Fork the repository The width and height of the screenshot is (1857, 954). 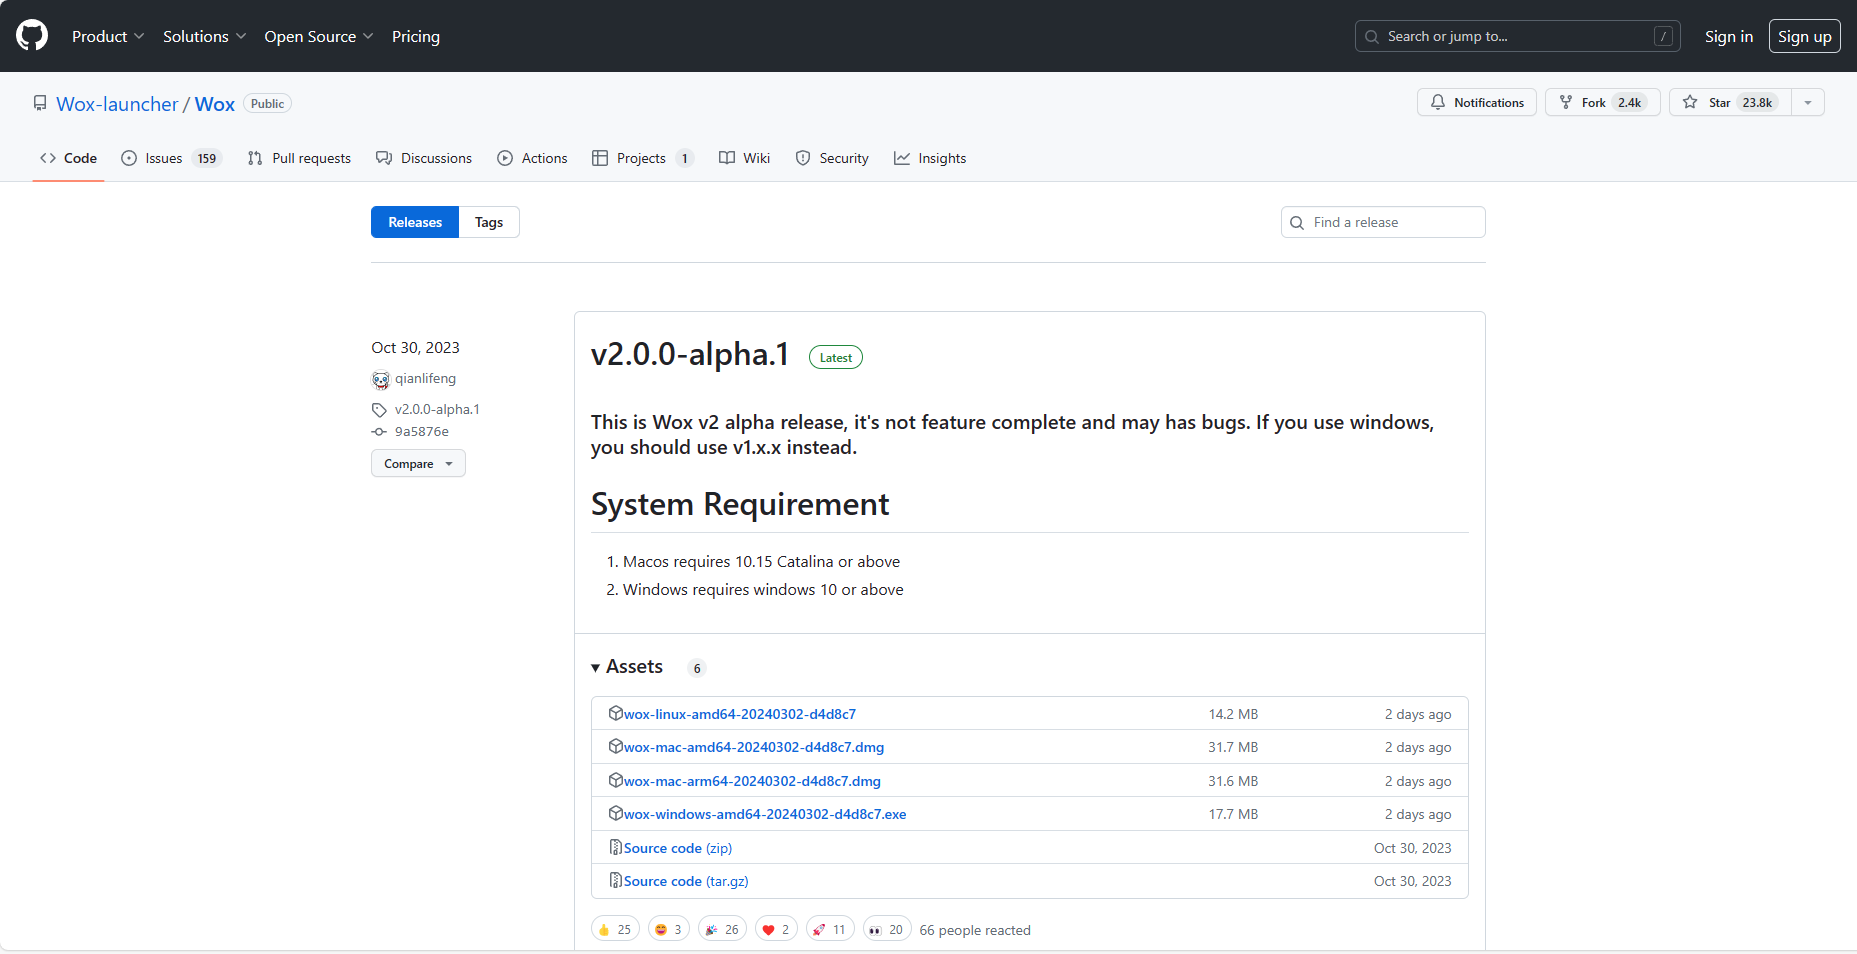tap(1602, 102)
